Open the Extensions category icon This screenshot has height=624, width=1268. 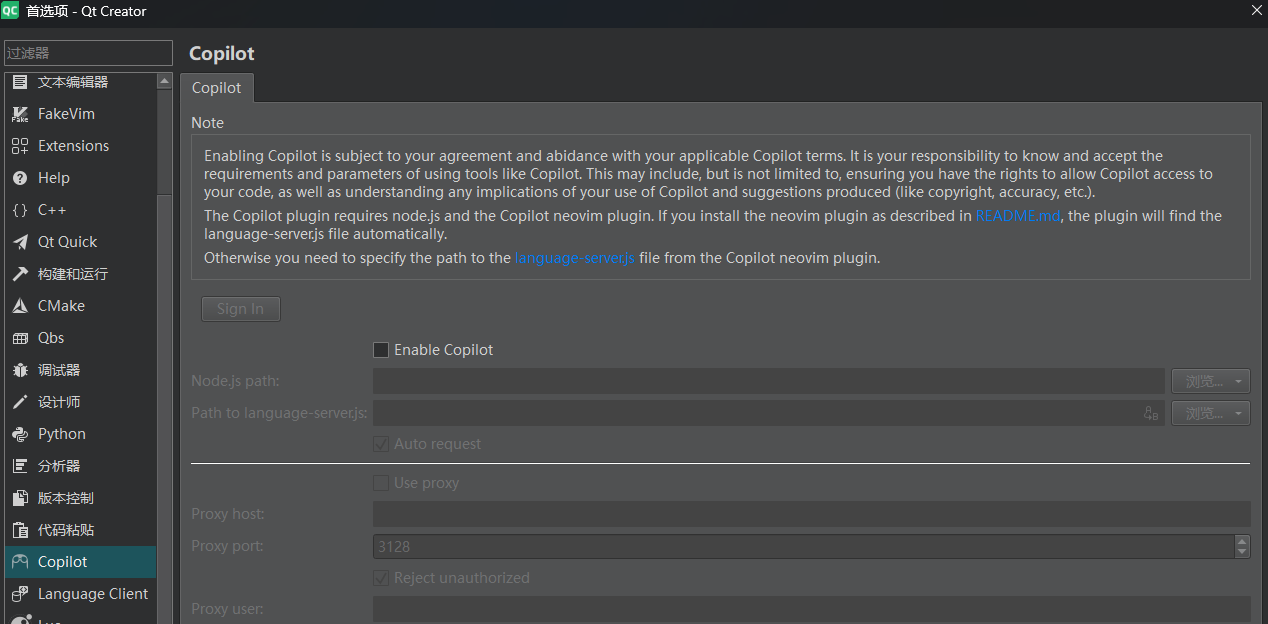[20, 146]
